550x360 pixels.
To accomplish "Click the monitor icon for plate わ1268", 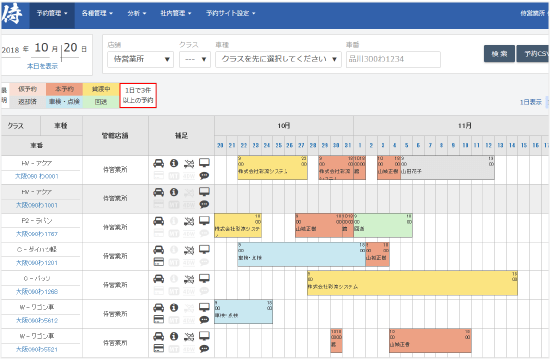I will pos(204,278).
